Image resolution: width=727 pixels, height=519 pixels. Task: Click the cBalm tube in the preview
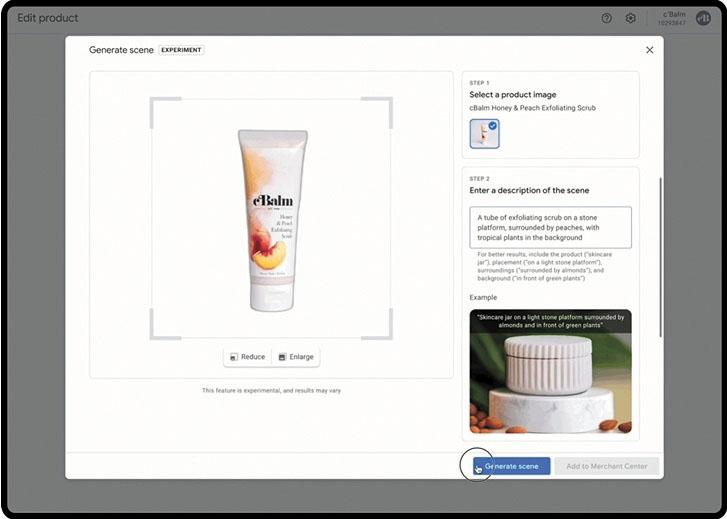(x=267, y=220)
